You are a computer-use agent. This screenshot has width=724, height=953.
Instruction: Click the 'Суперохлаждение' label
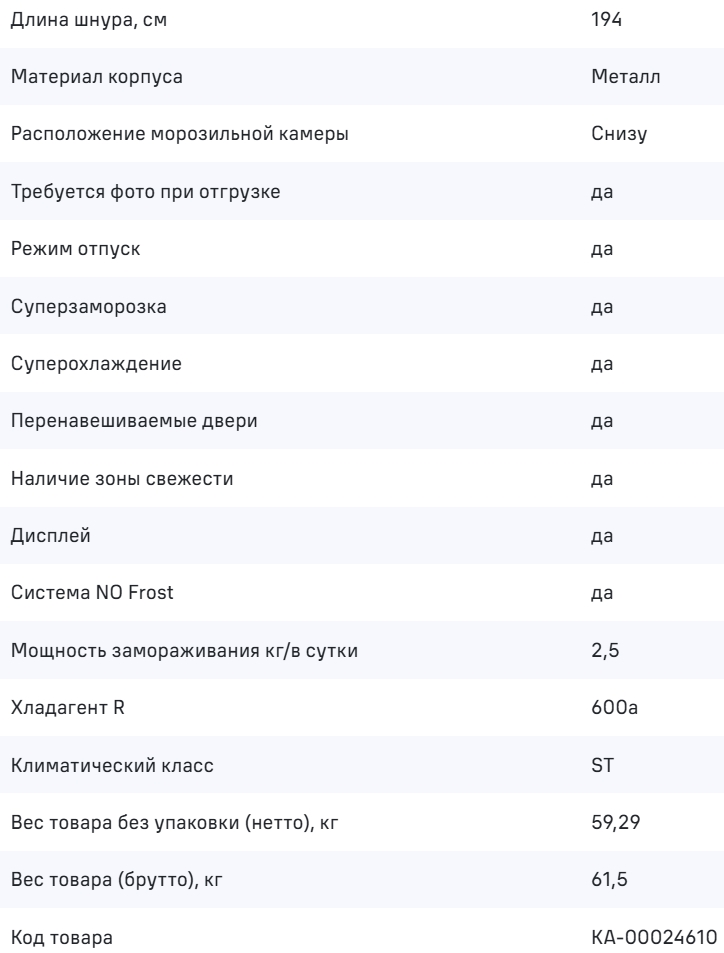[x=96, y=364]
